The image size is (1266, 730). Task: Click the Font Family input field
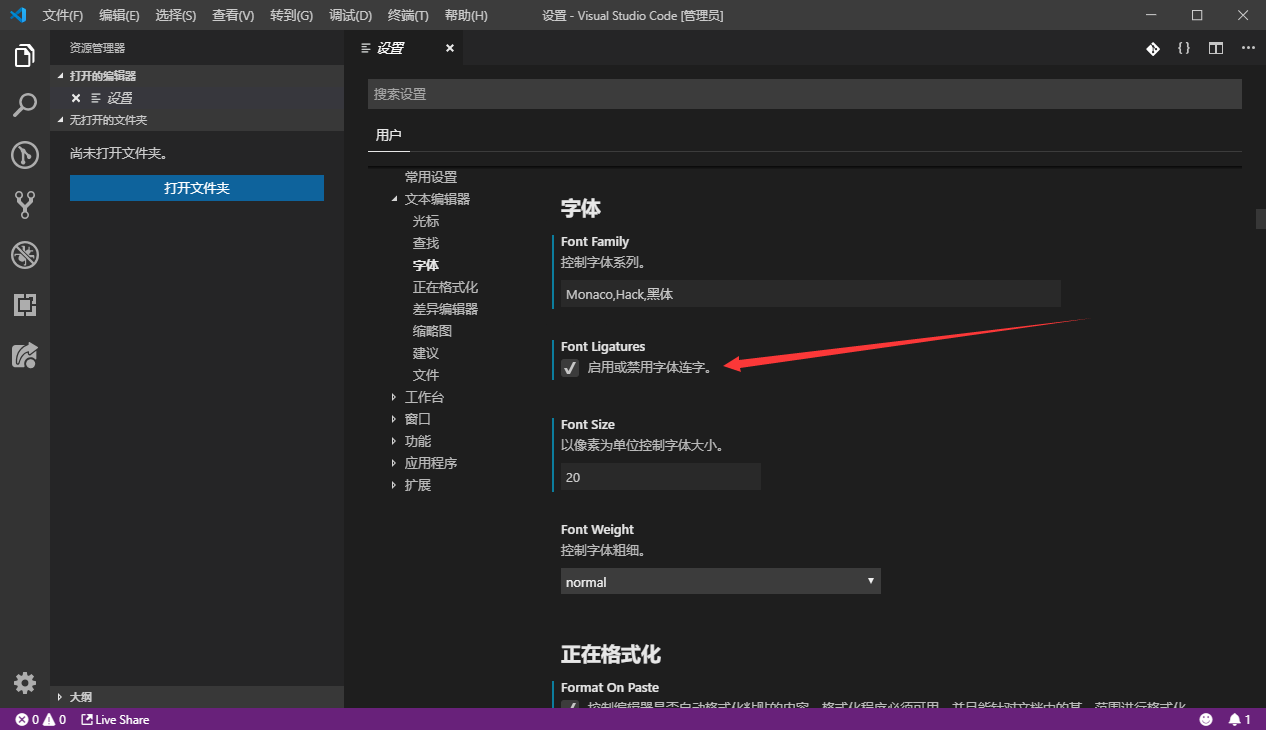pos(811,294)
